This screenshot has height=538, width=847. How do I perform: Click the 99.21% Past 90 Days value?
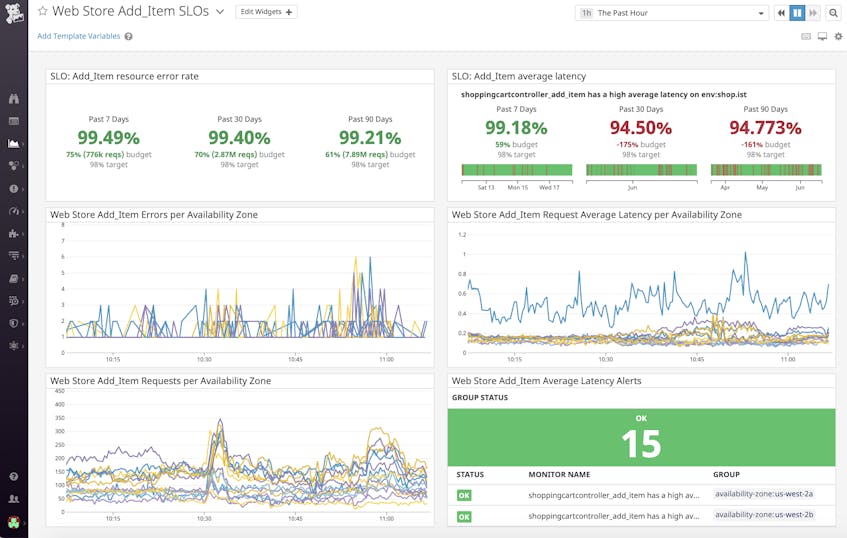370,138
